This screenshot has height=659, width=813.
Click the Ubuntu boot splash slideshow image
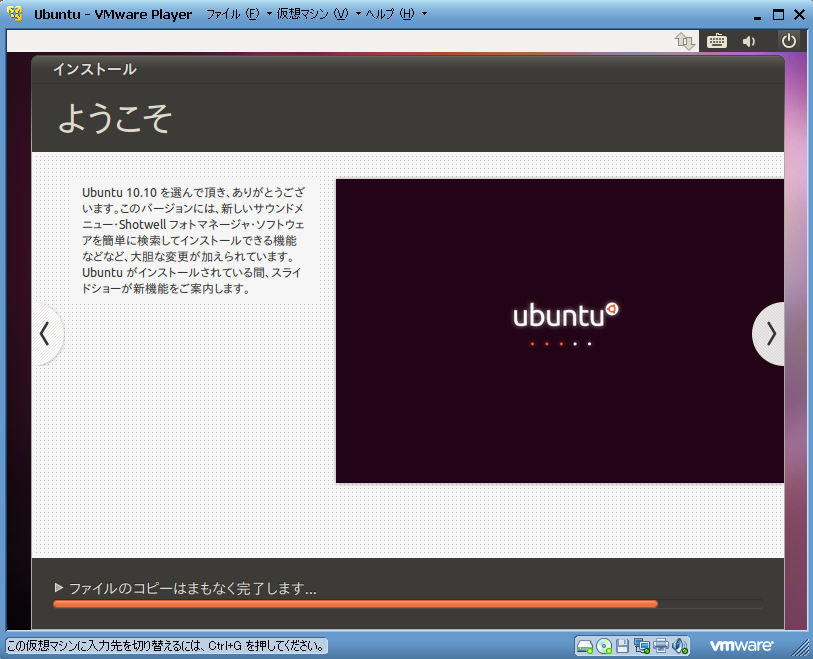(560, 331)
